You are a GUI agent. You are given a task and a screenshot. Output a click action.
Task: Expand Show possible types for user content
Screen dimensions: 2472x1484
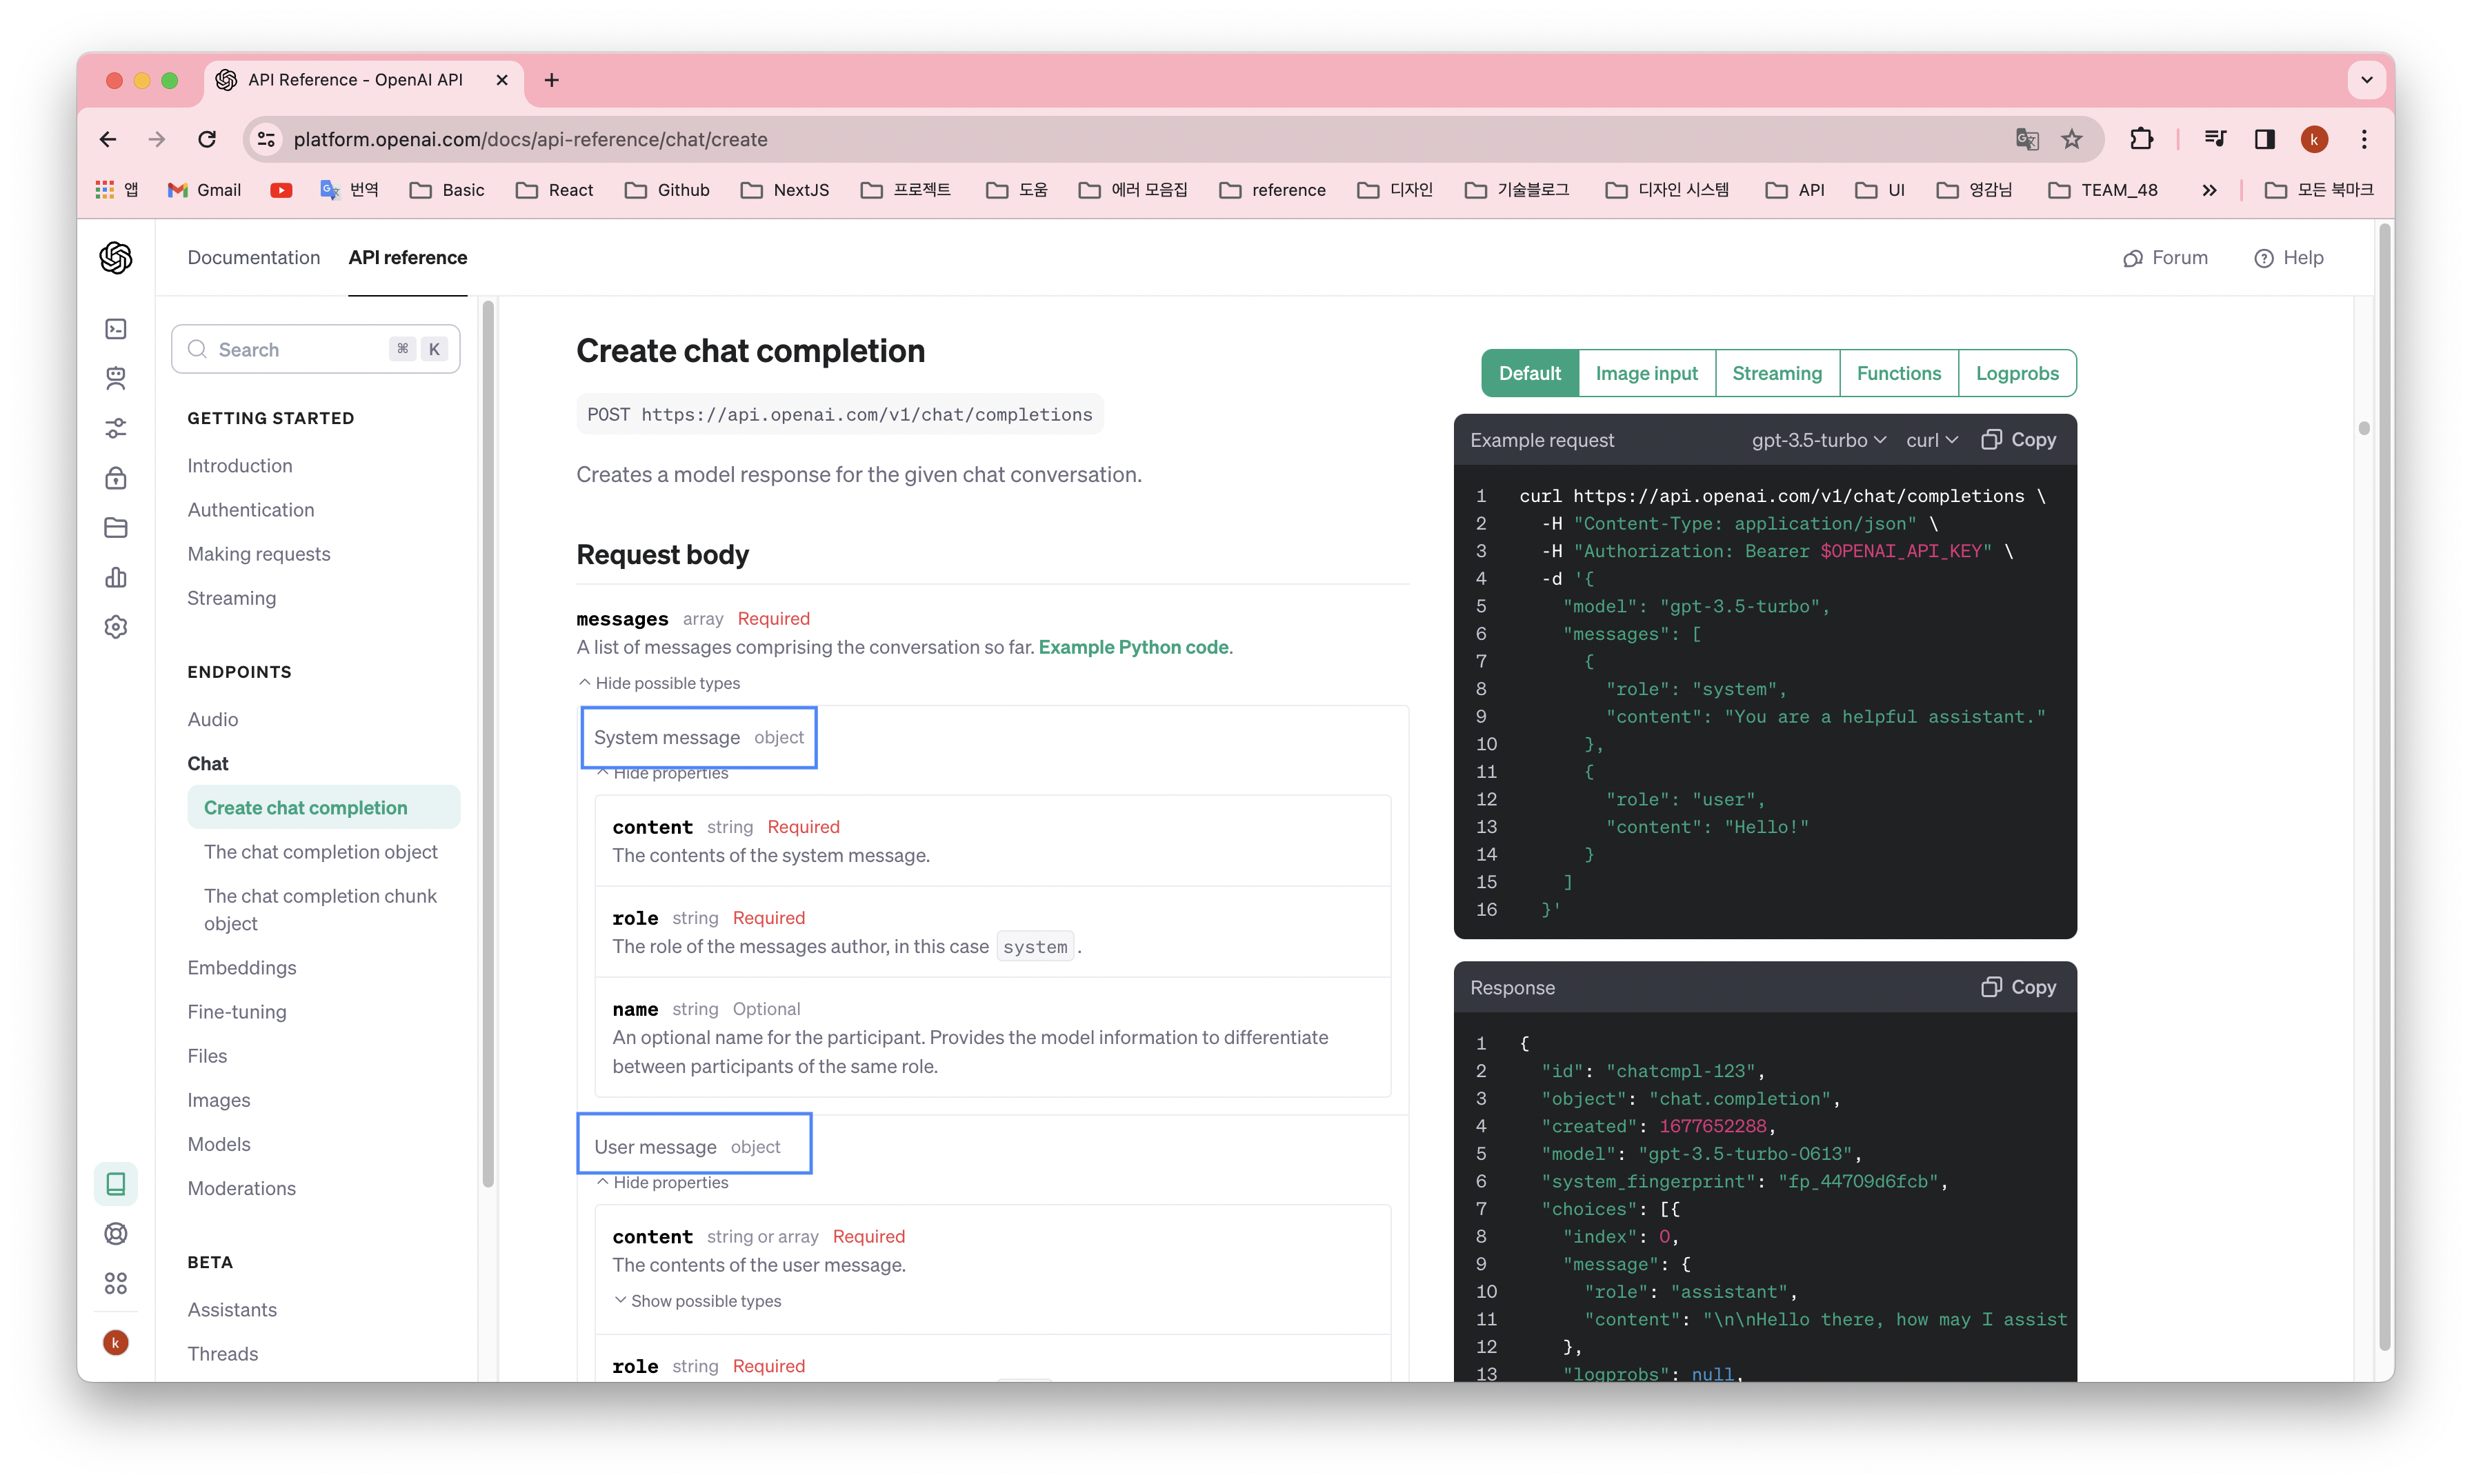698,1300
